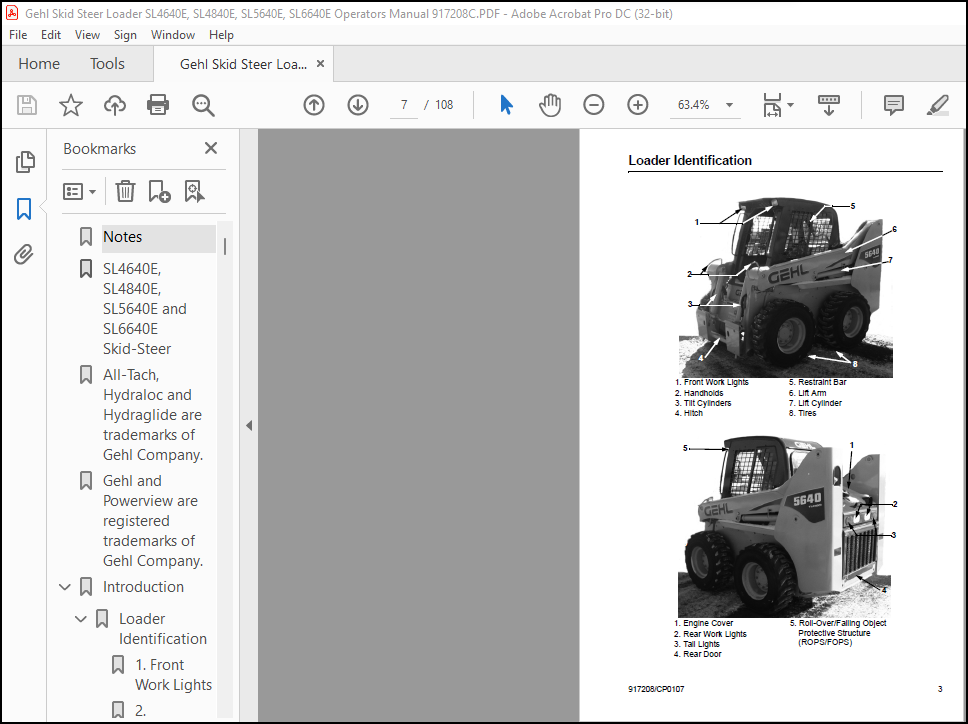Open Attachments paperclip panel
968x724 pixels.
tap(24, 254)
